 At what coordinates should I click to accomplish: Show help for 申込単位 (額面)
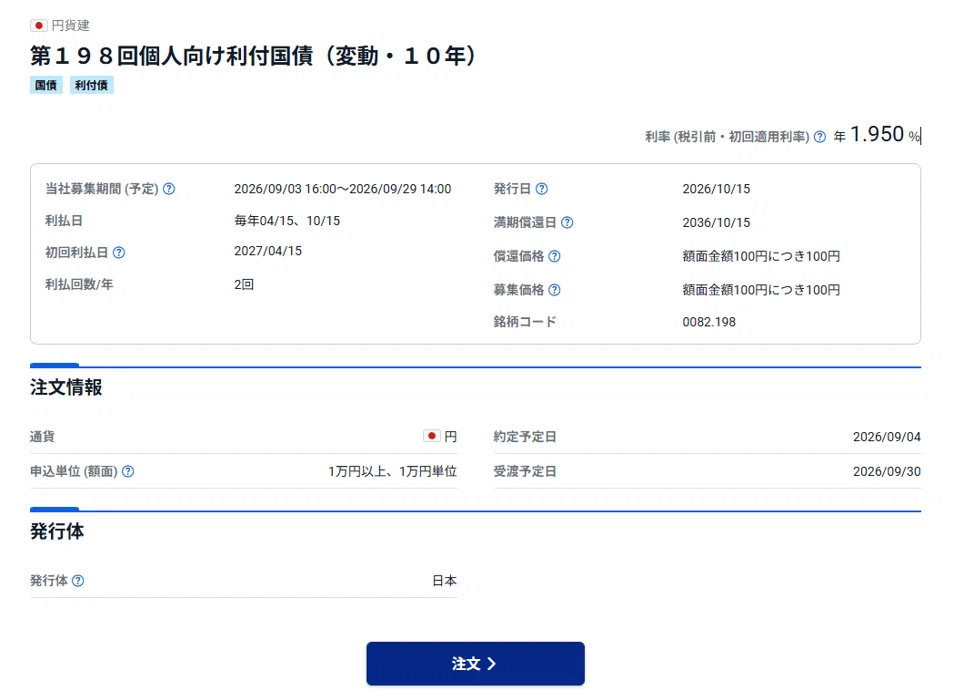click(x=127, y=472)
